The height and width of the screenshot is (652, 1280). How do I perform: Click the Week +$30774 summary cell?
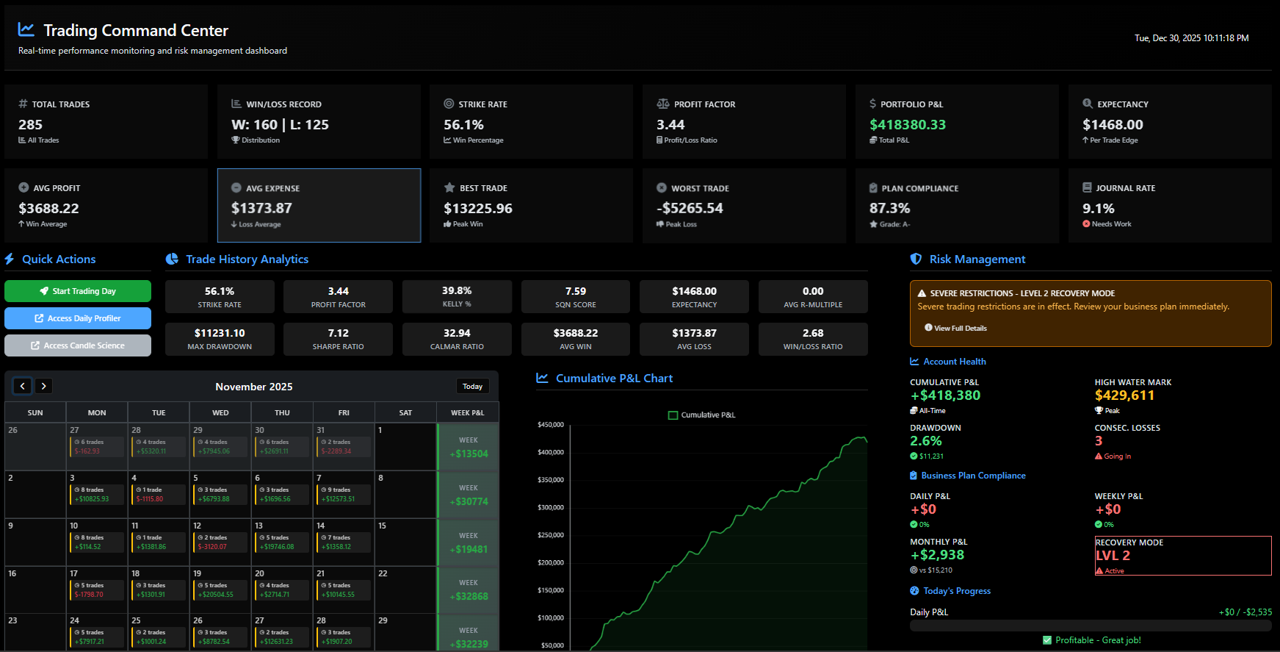(468, 494)
